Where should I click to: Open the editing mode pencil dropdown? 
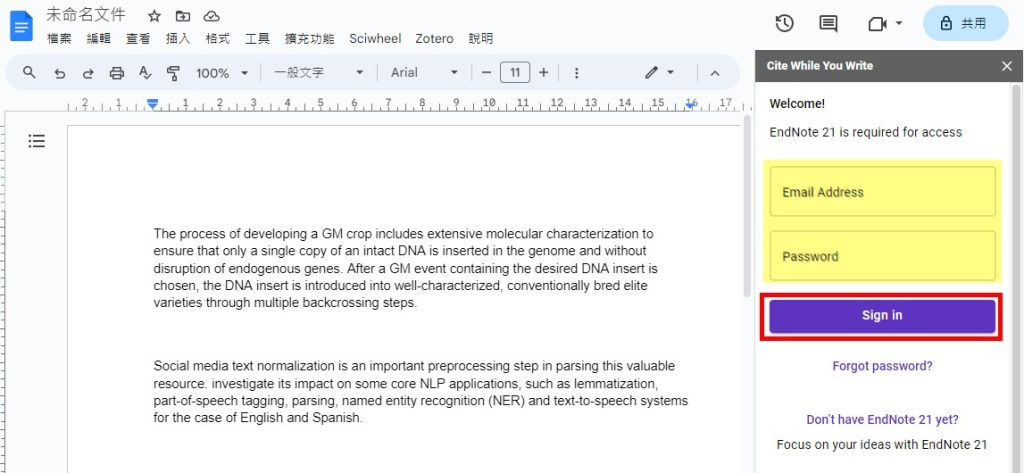[x=660, y=73]
